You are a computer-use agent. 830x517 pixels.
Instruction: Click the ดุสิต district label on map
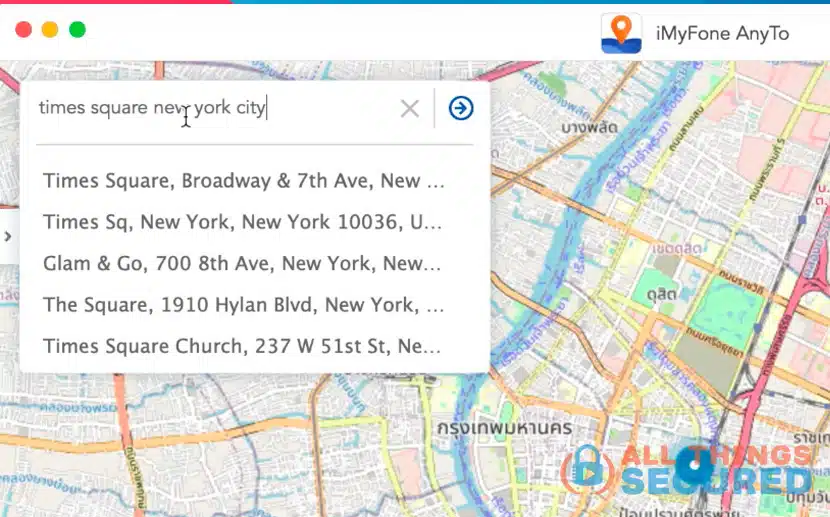point(661,297)
